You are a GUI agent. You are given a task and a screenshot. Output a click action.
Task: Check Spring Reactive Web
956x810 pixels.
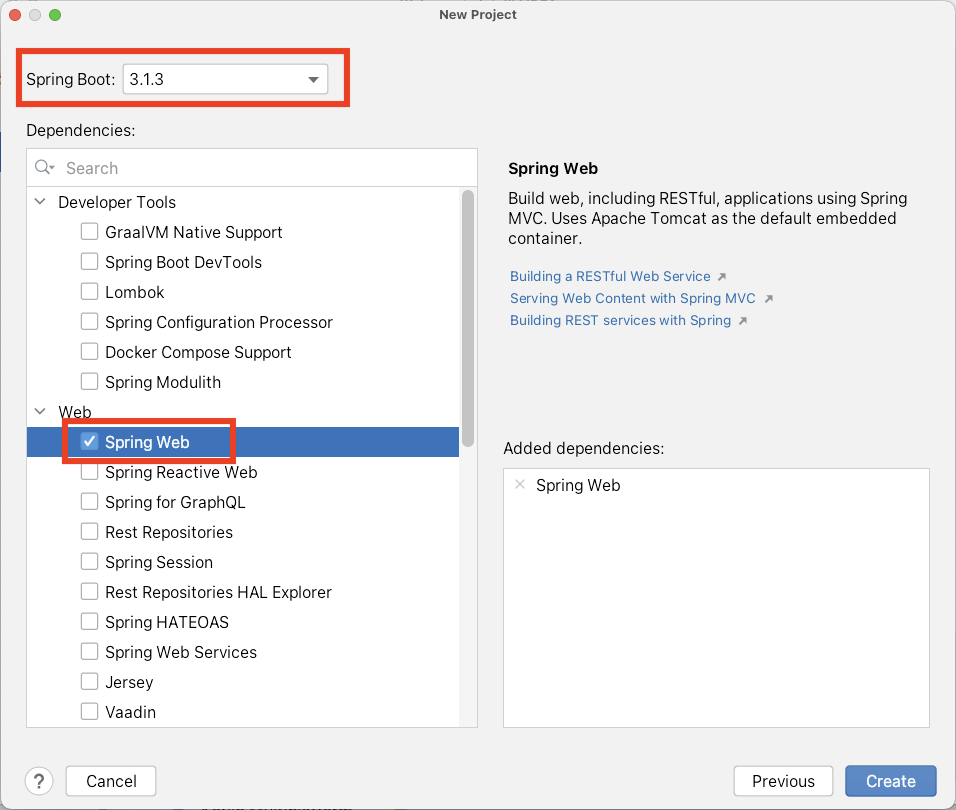(x=90, y=472)
